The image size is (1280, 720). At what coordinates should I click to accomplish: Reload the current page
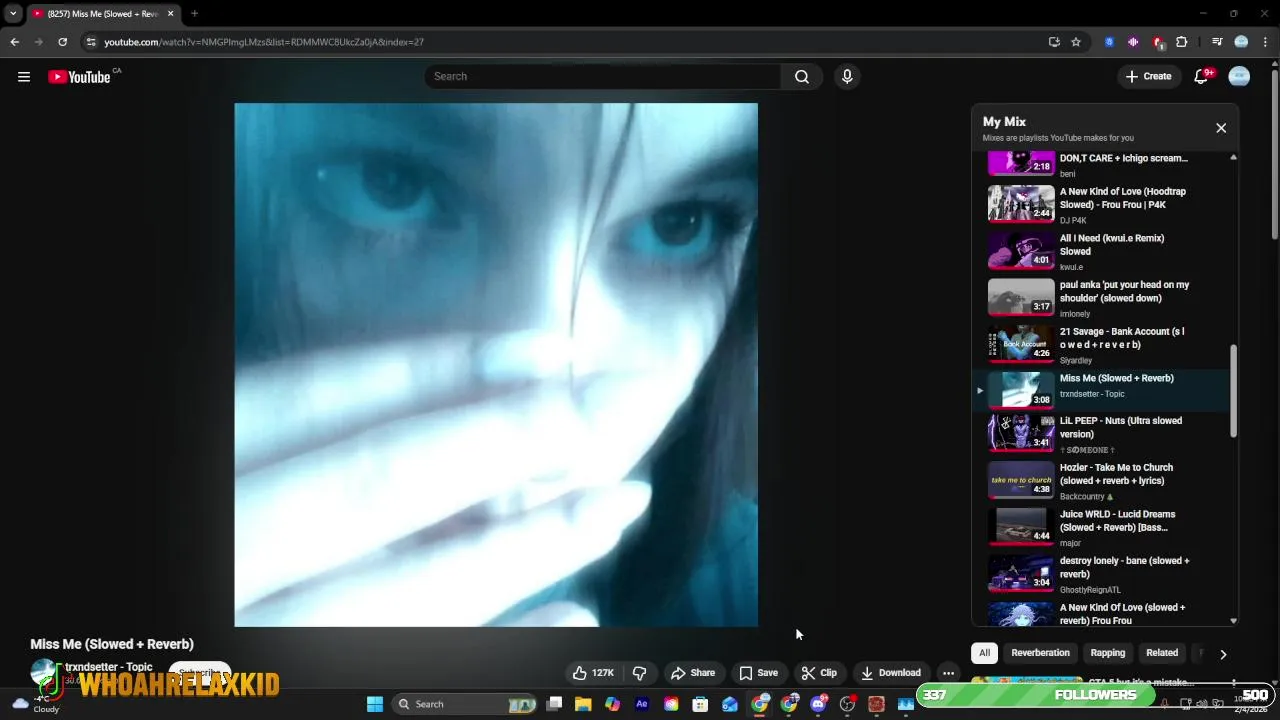[x=62, y=42]
